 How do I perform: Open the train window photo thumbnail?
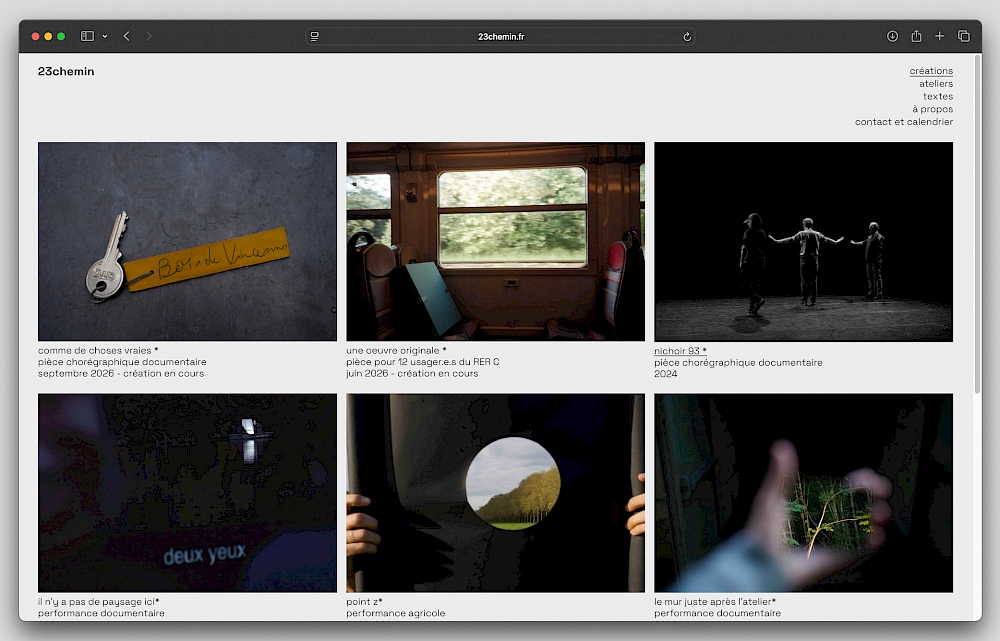point(495,241)
